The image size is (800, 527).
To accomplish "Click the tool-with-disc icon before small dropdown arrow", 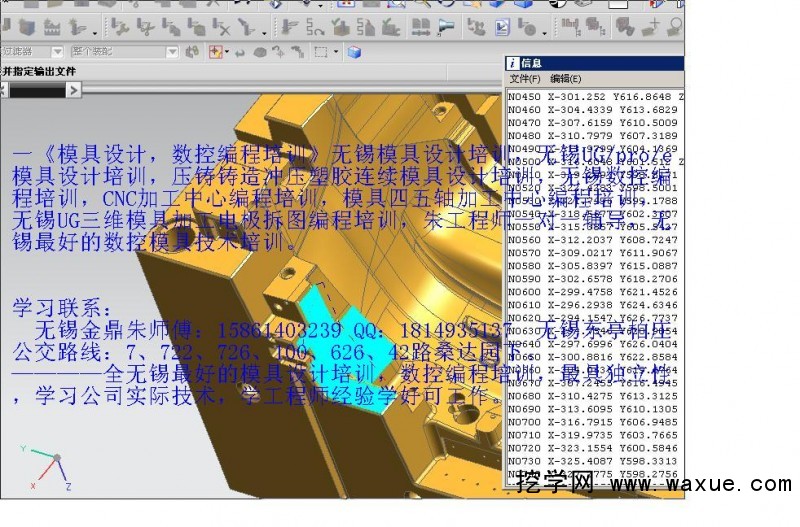I will [527, 27].
